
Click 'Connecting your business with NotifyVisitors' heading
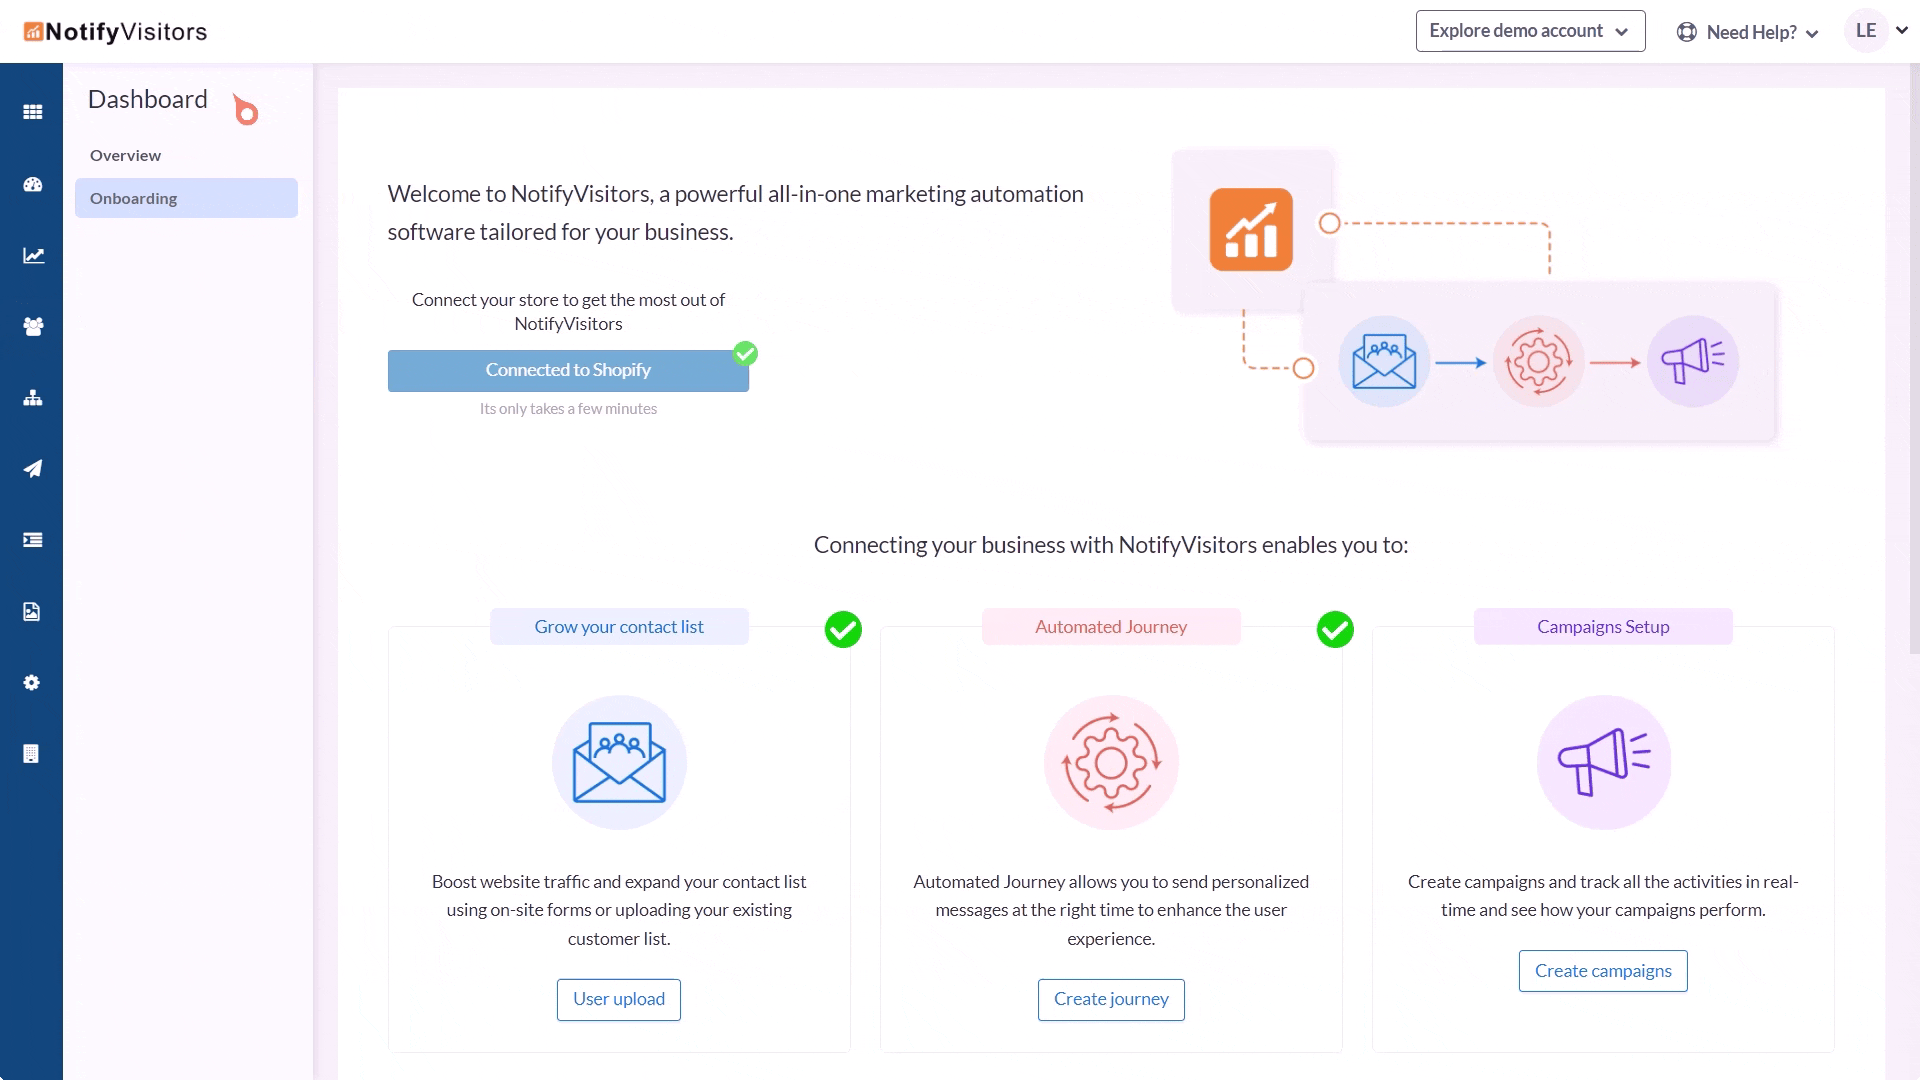tap(1111, 545)
